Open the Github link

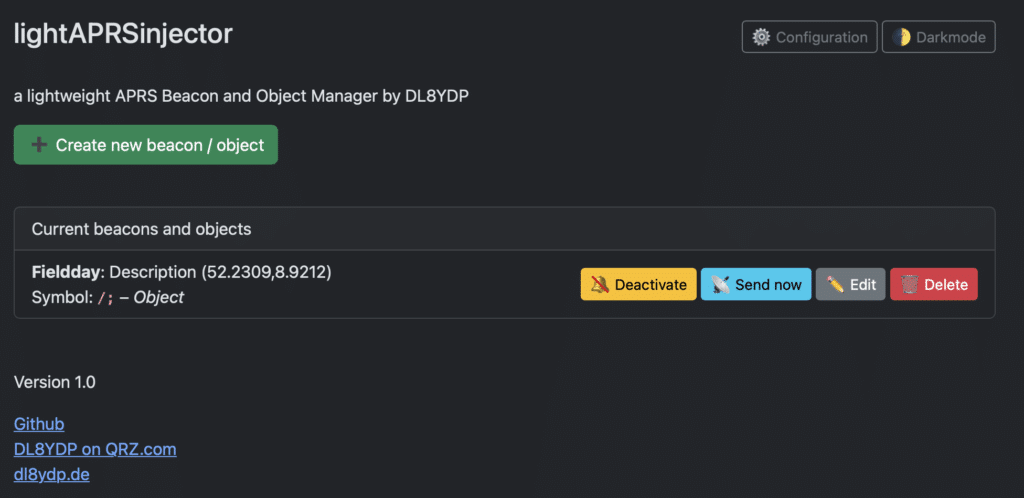click(39, 424)
